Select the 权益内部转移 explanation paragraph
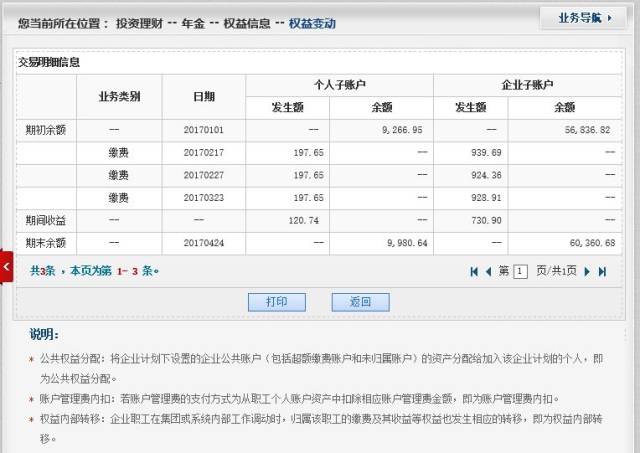The height and width of the screenshot is (453, 640). point(321,429)
